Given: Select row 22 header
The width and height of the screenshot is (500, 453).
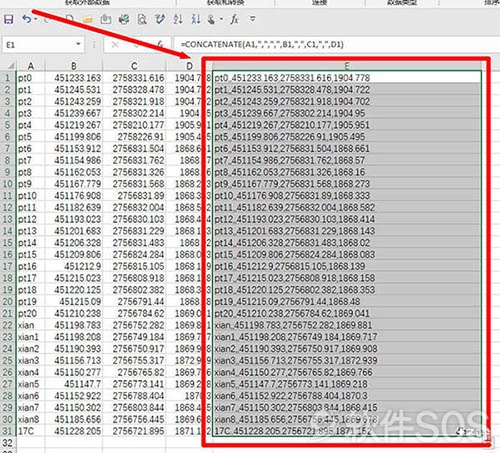Looking at the screenshot, I should 7,325.
